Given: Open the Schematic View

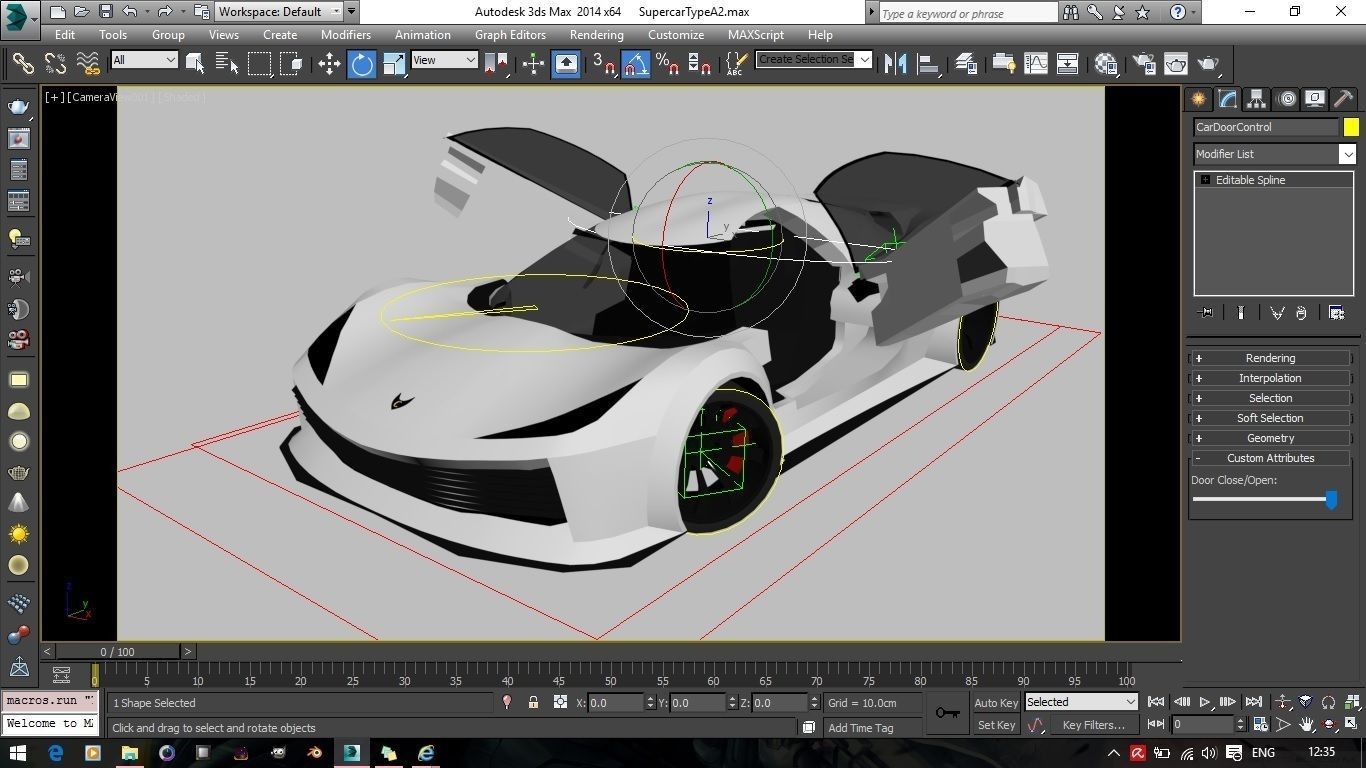Looking at the screenshot, I should pyautogui.click(x=1067, y=63).
